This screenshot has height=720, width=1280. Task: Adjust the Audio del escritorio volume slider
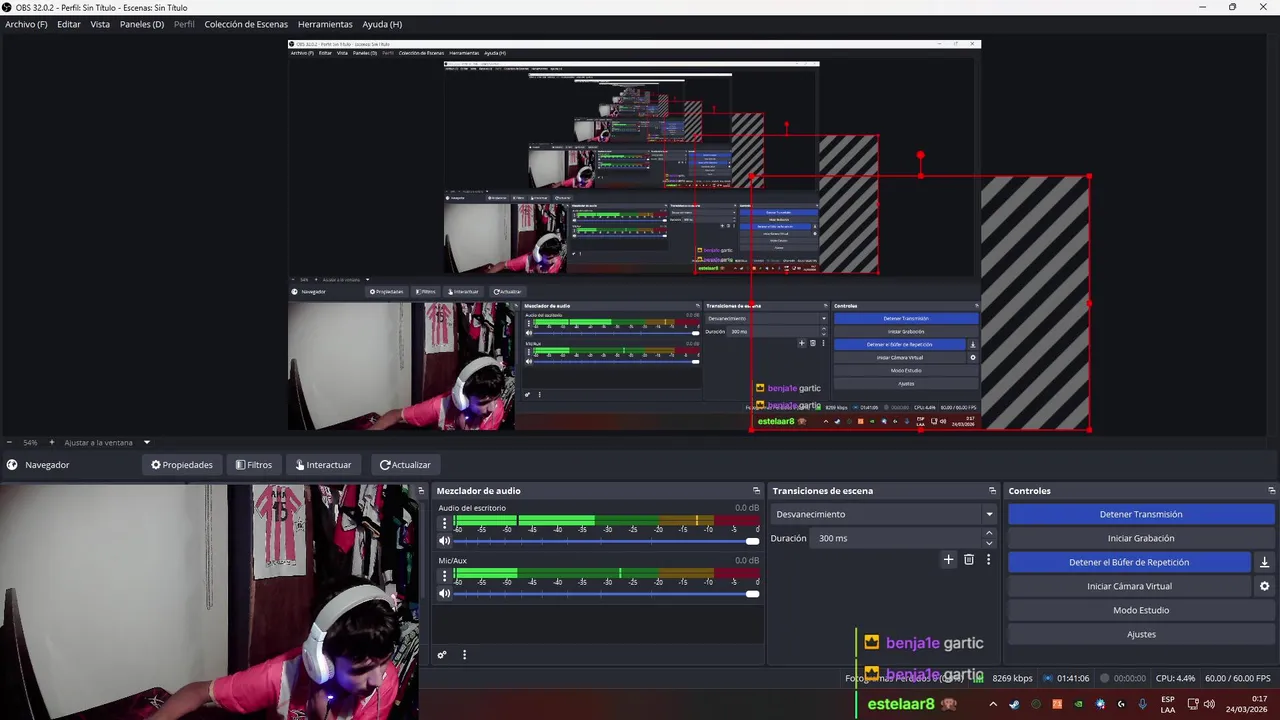(x=606, y=541)
